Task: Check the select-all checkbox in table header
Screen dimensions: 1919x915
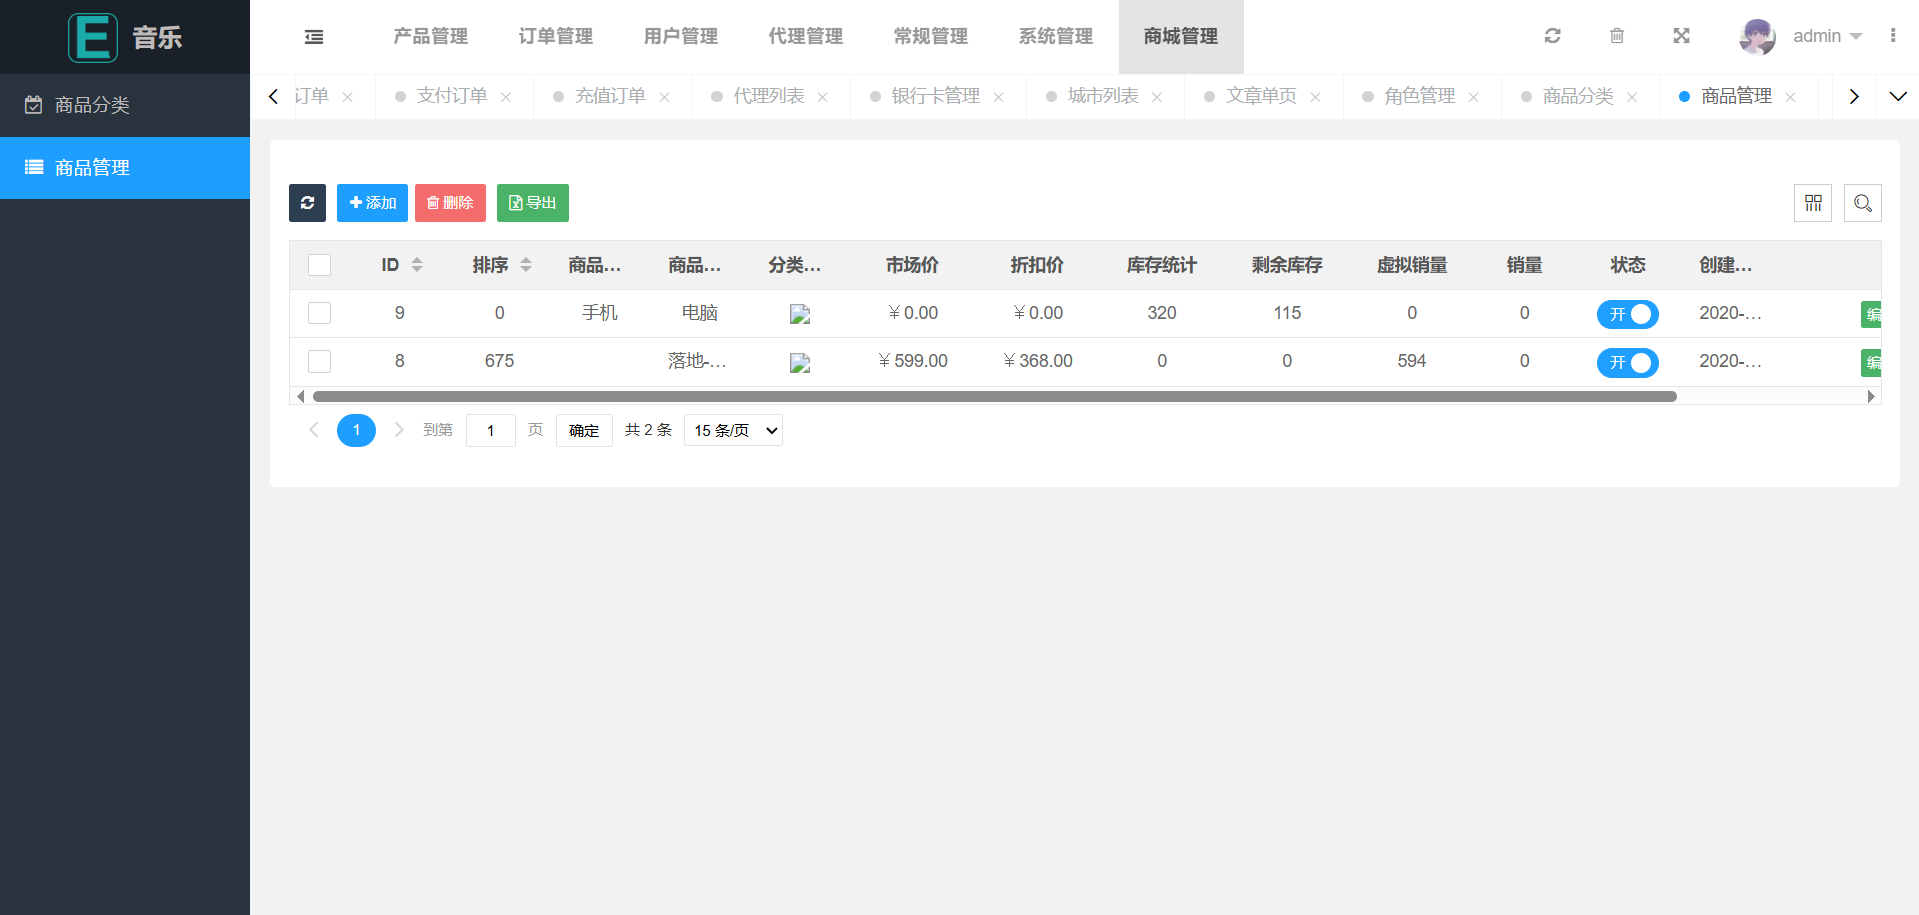Action: click(320, 265)
